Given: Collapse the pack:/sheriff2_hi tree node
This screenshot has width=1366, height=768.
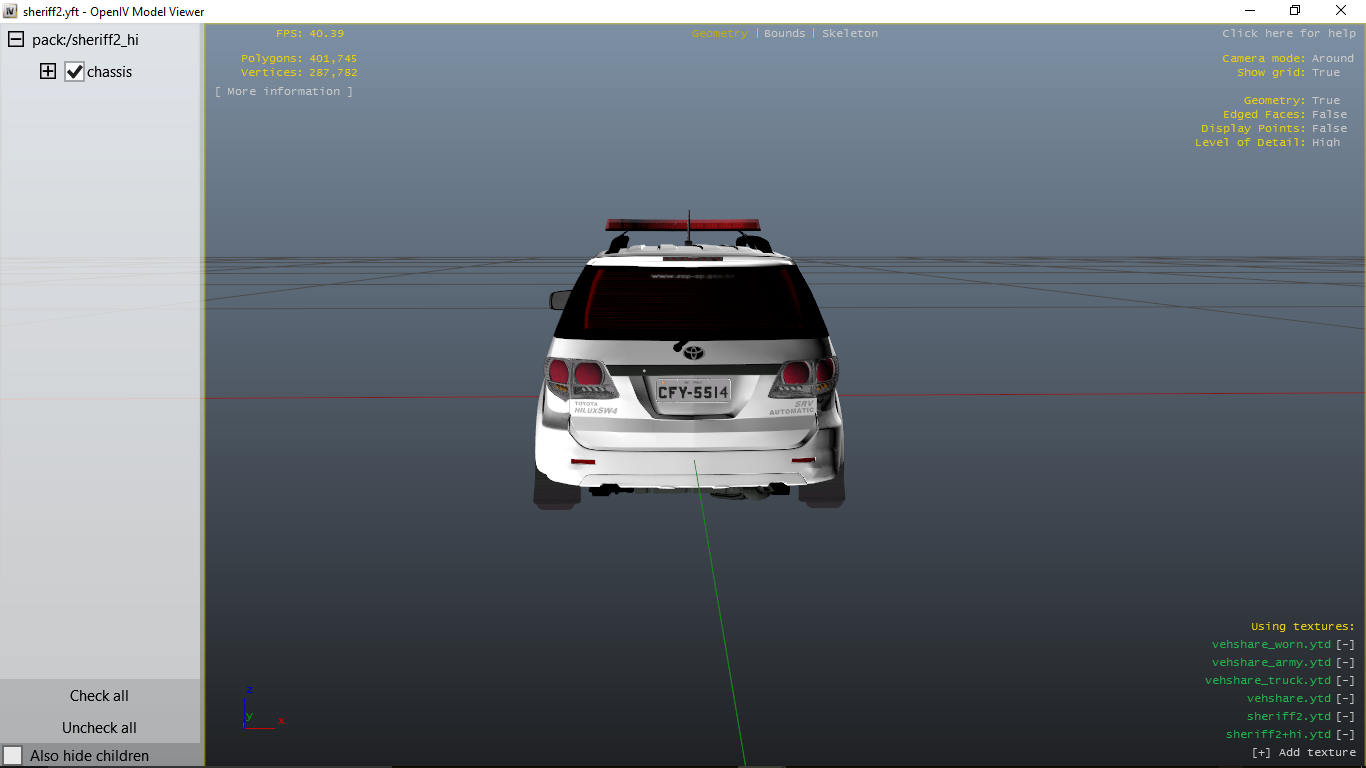Looking at the screenshot, I should (x=16, y=40).
